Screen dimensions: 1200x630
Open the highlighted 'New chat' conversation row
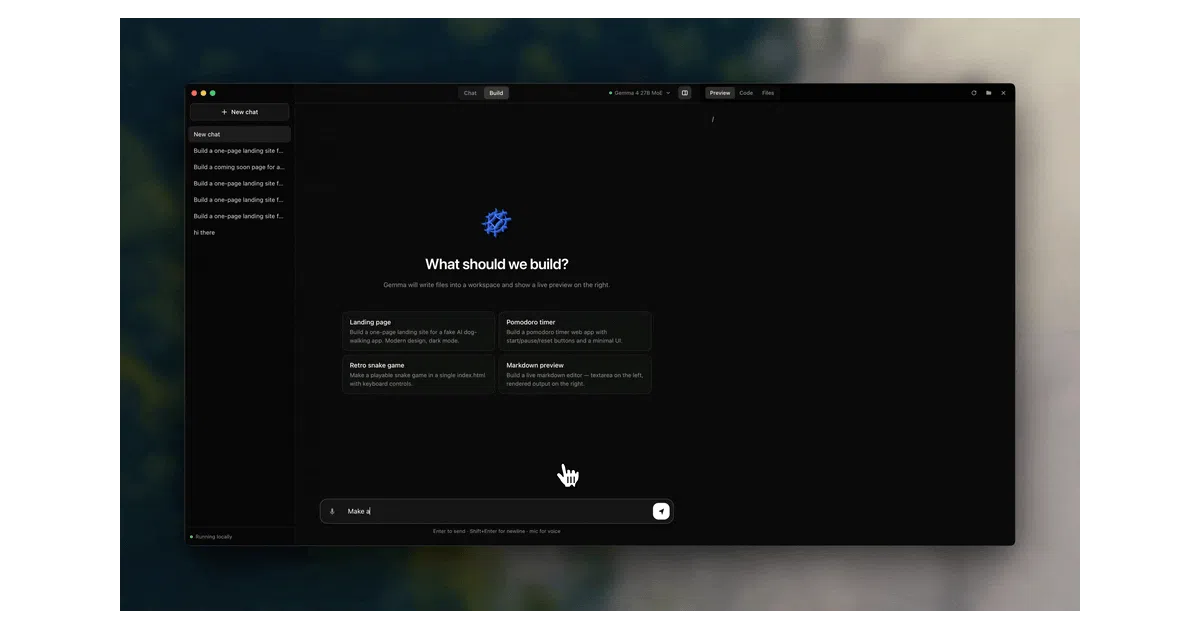tap(240, 134)
